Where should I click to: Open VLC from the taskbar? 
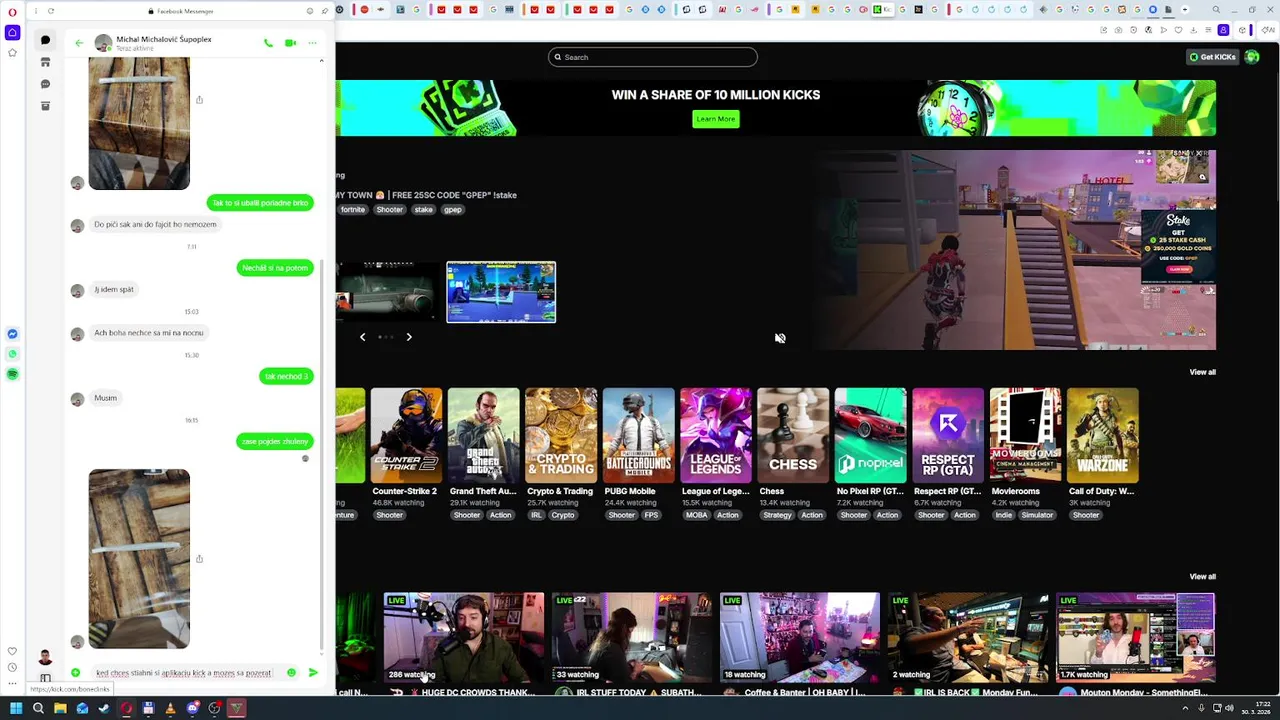[170, 708]
